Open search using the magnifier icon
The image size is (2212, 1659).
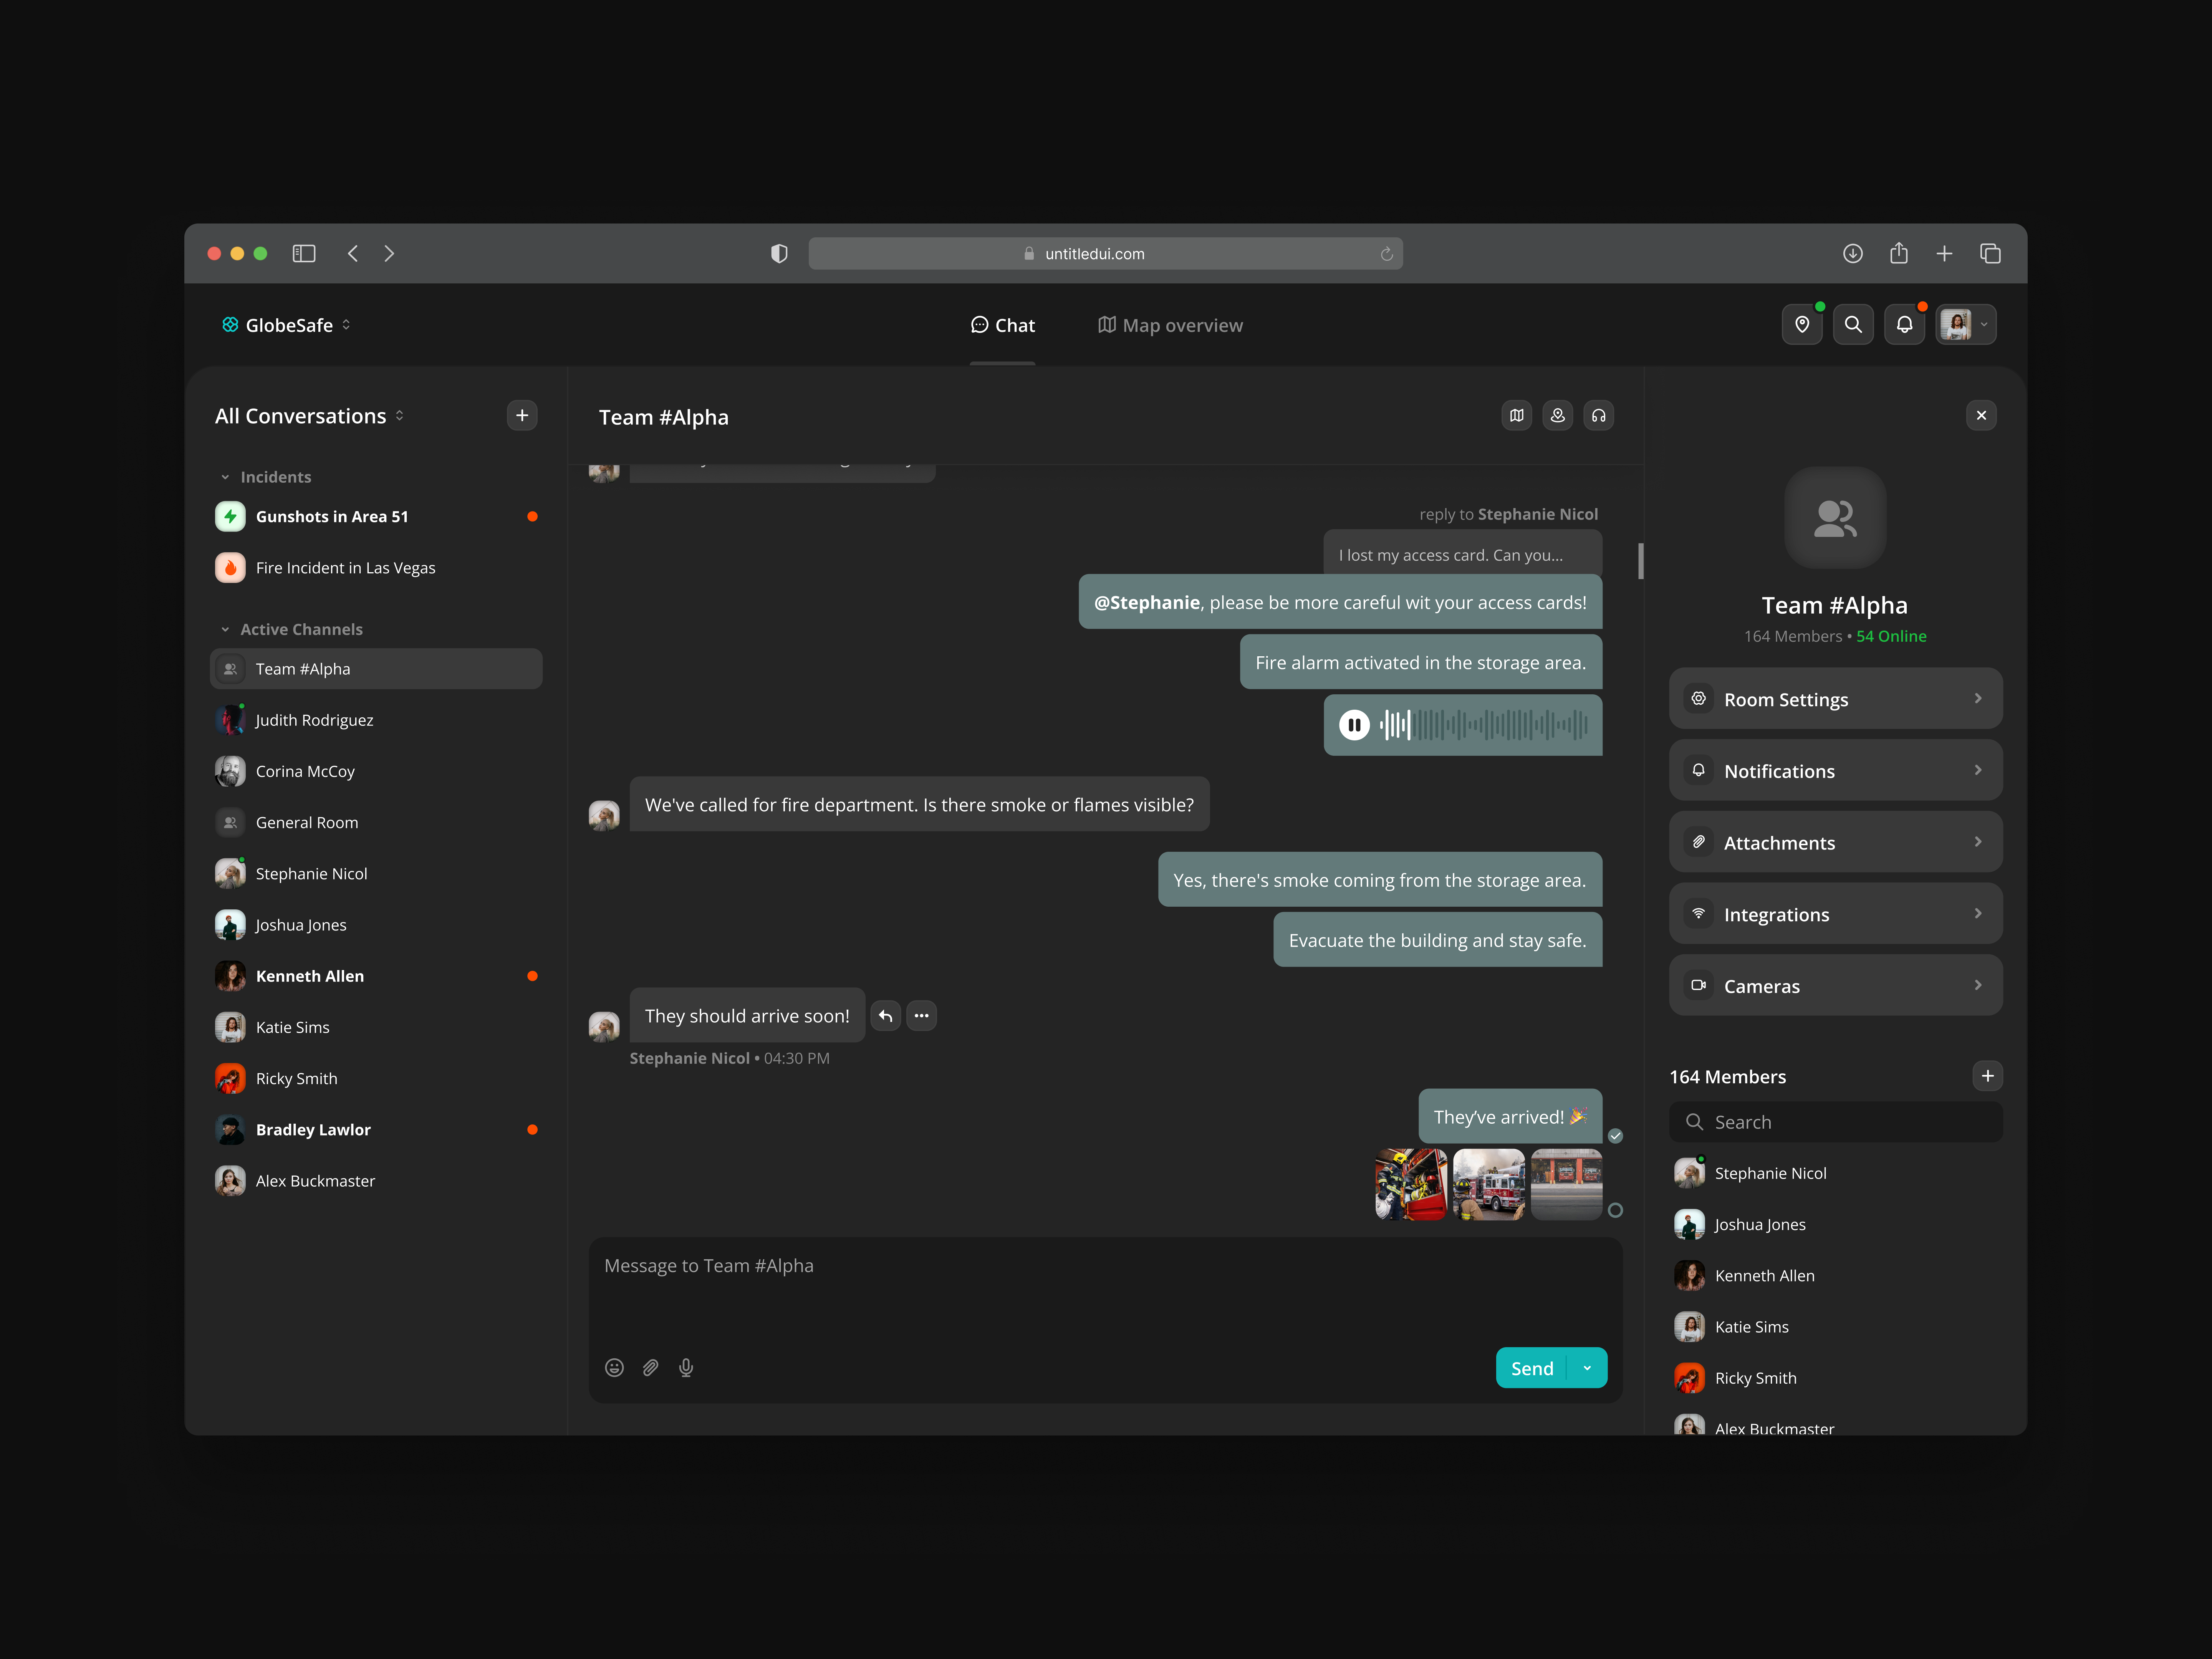tap(1853, 324)
